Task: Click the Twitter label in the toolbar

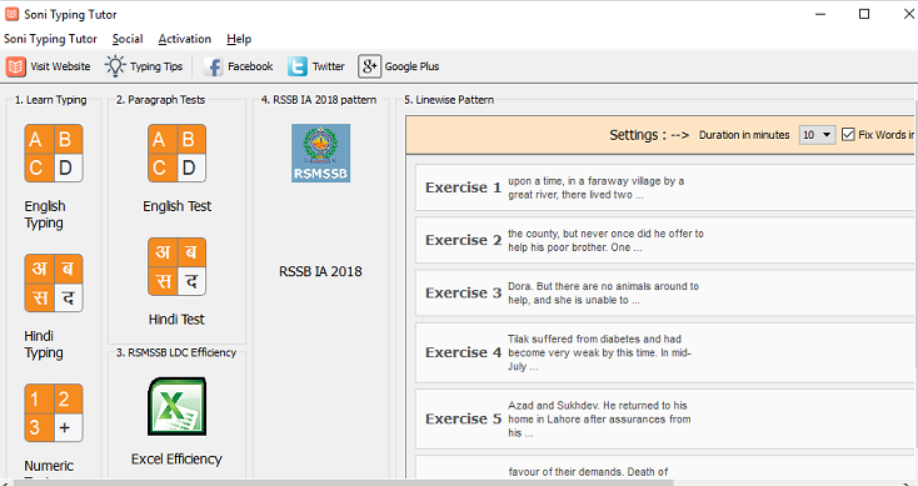Action: (328, 67)
